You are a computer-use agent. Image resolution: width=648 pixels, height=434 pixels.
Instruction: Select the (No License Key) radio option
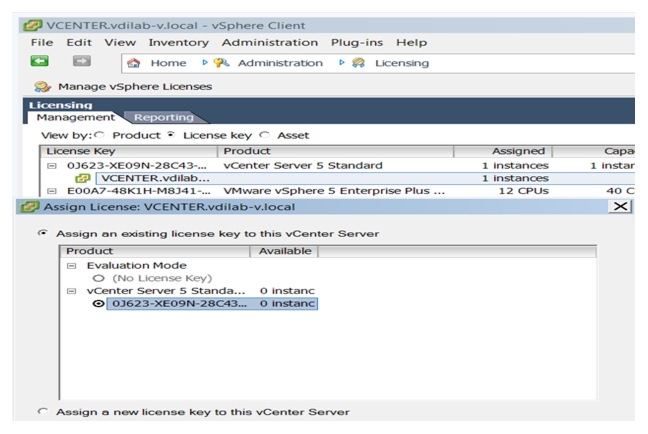[x=98, y=278]
